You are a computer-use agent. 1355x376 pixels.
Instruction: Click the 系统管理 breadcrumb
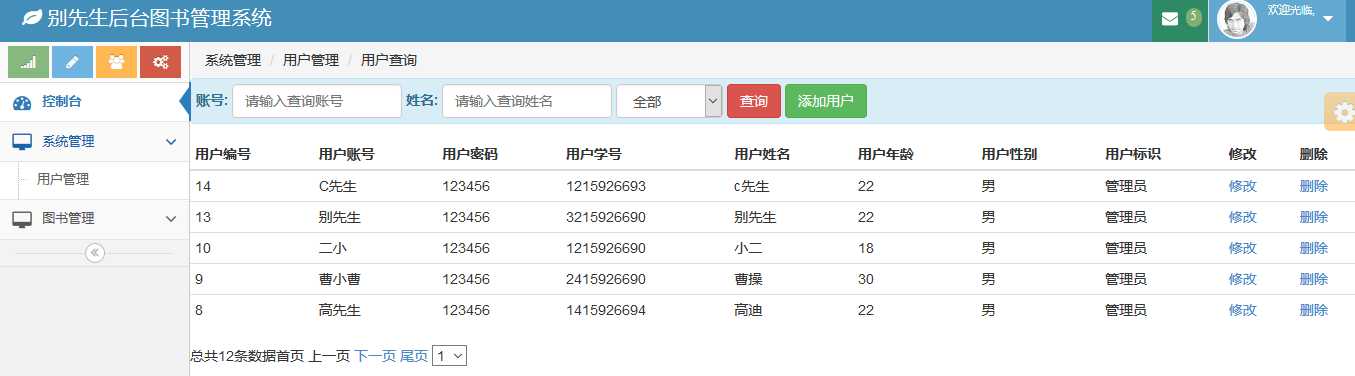coord(233,60)
